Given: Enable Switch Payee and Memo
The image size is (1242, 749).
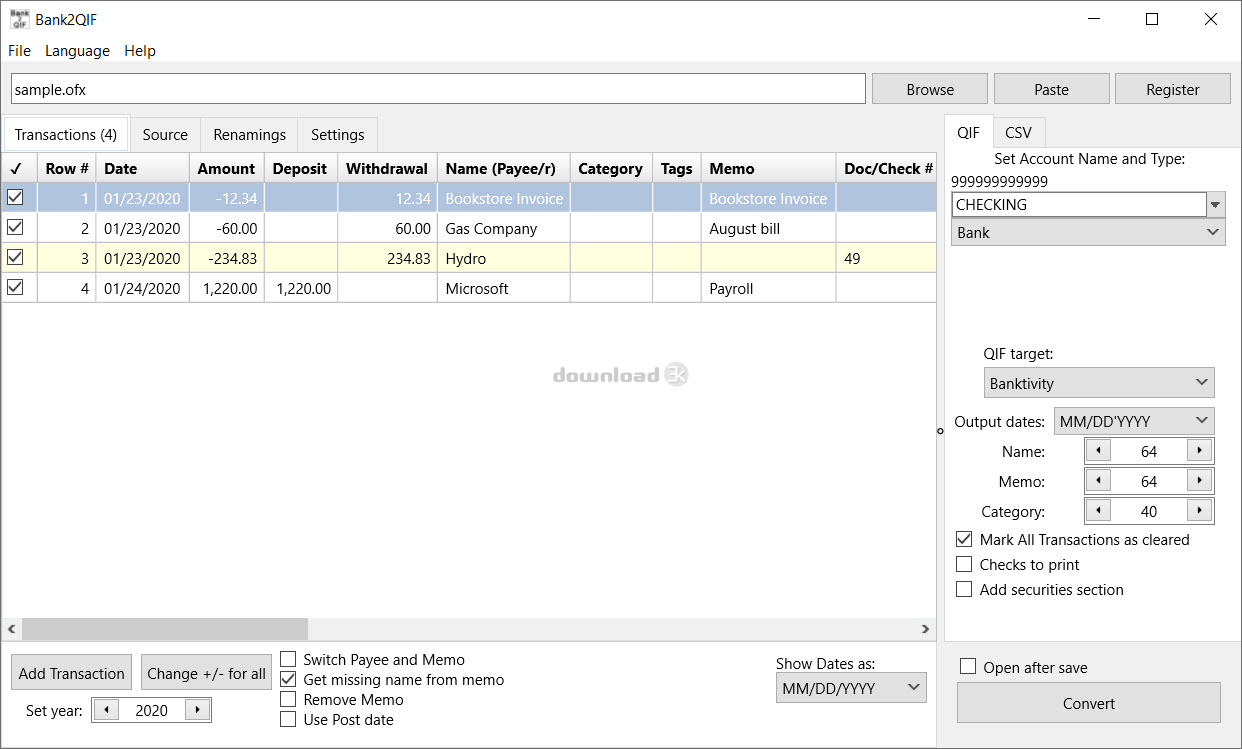Looking at the screenshot, I should (288, 659).
